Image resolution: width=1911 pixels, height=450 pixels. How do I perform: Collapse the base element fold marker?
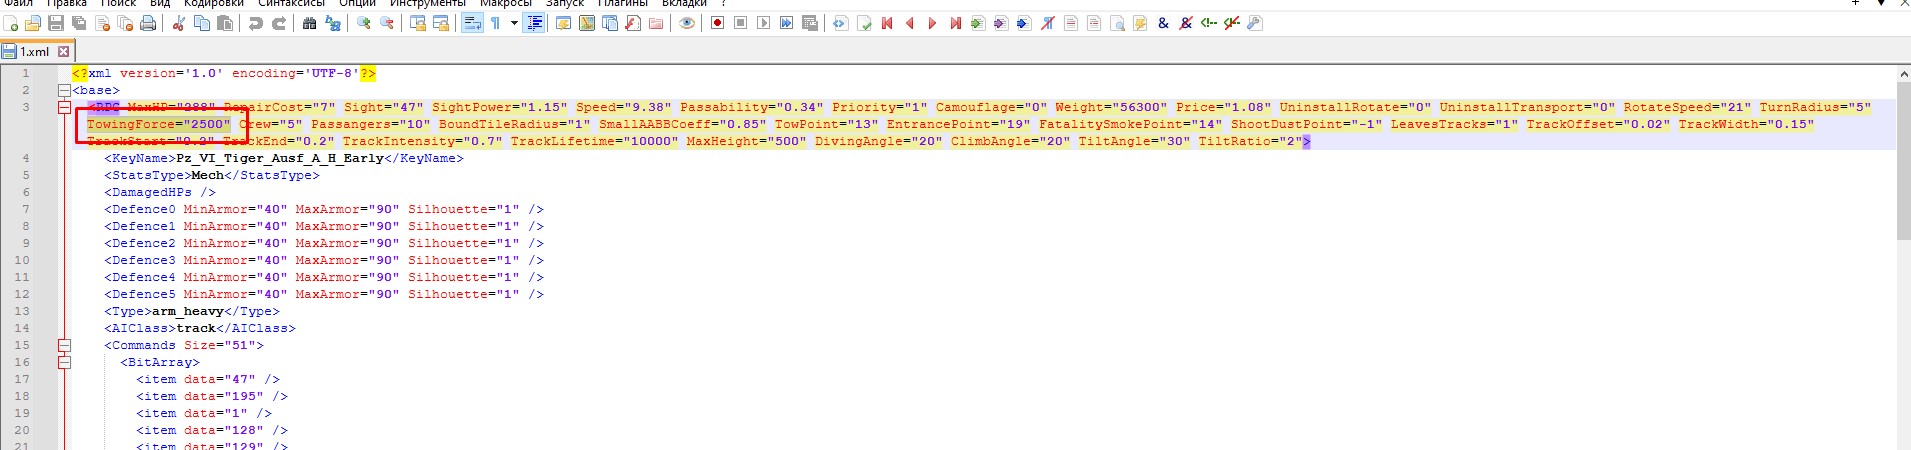64,91
